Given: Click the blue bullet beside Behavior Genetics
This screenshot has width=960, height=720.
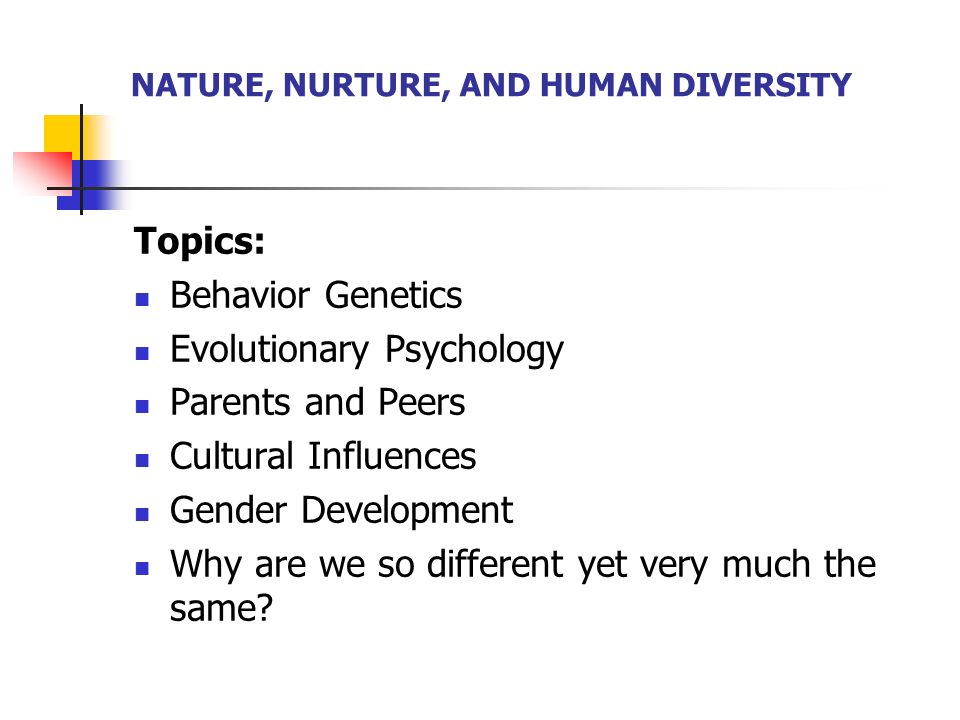Looking at the screenshot, I should pyautogui.click(x=143, y=299).
